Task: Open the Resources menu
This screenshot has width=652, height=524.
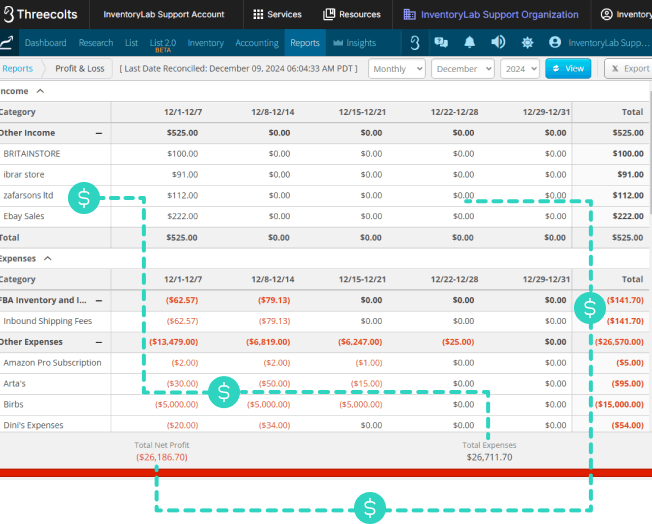Action: point(352,14)
